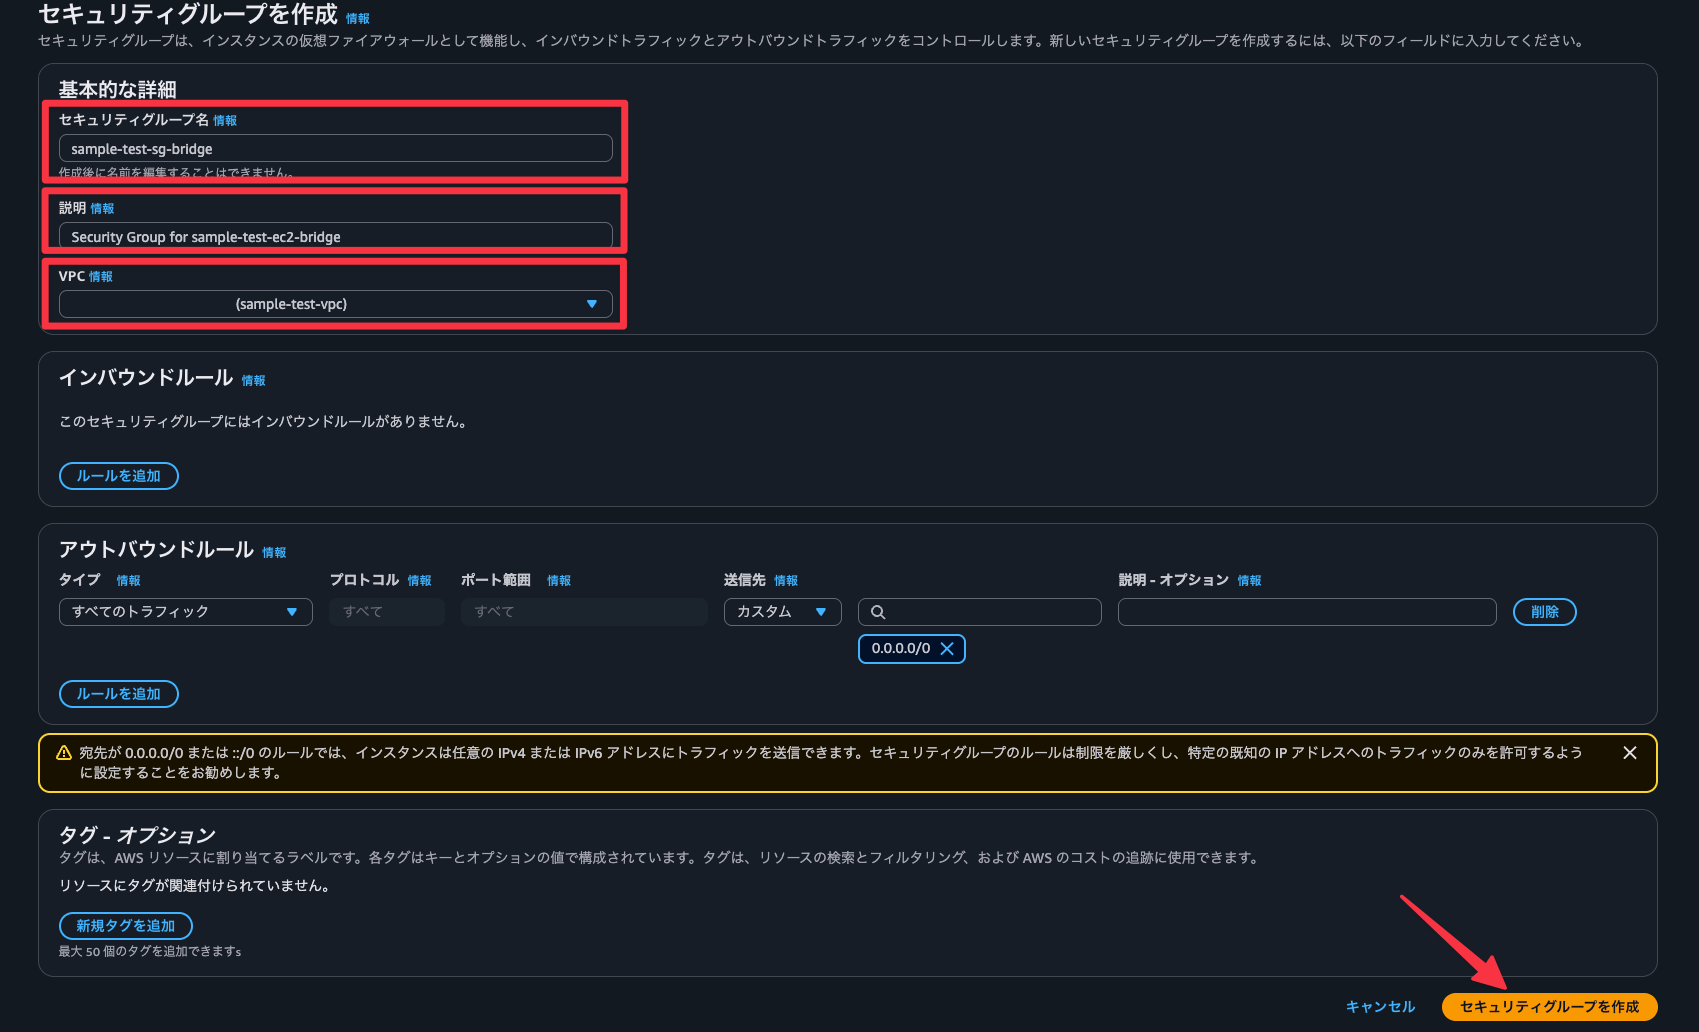Click the warning triangle icon in banner
Viewport: 1699px width, 1032px height.
click(x=63, y=753)
